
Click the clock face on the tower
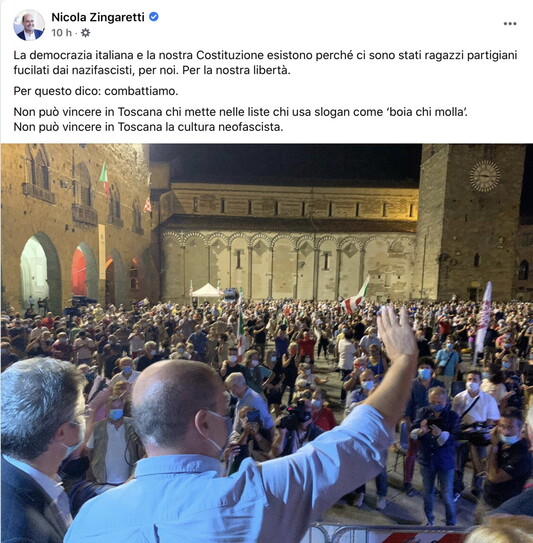(x=485, y=176)
